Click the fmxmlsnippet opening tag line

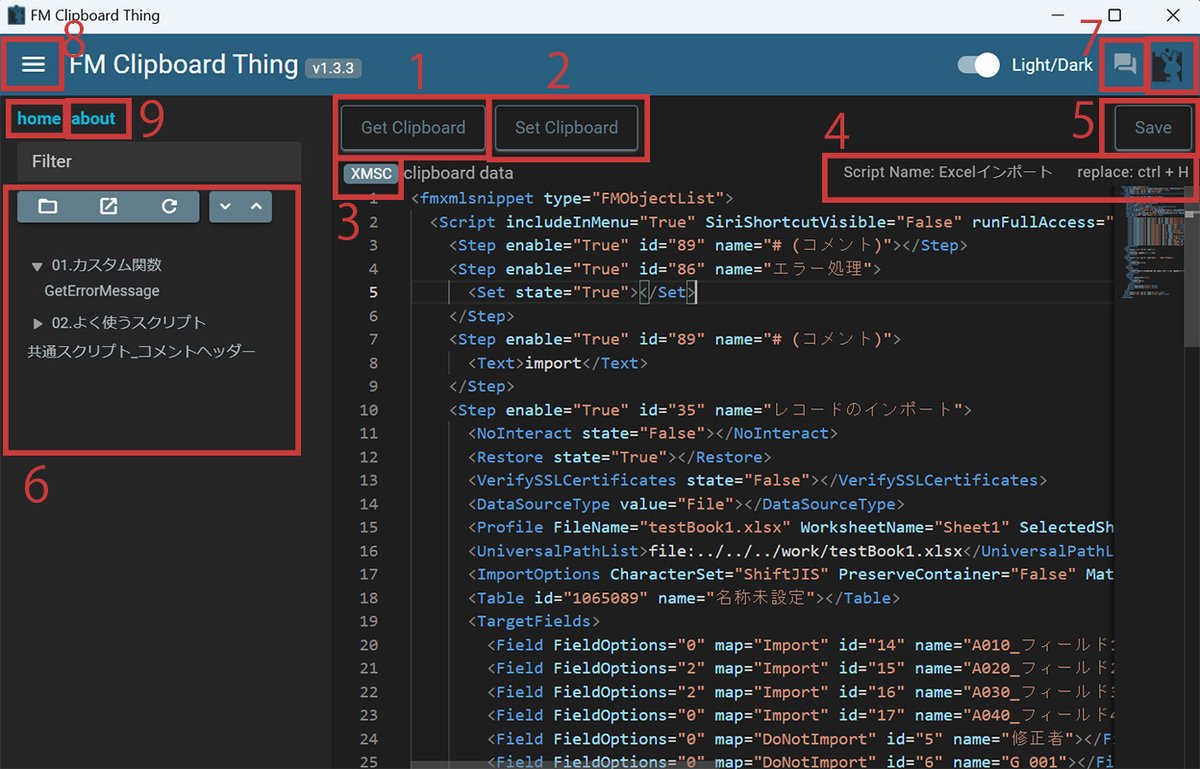pyautogui.click(x=572, y=198)
